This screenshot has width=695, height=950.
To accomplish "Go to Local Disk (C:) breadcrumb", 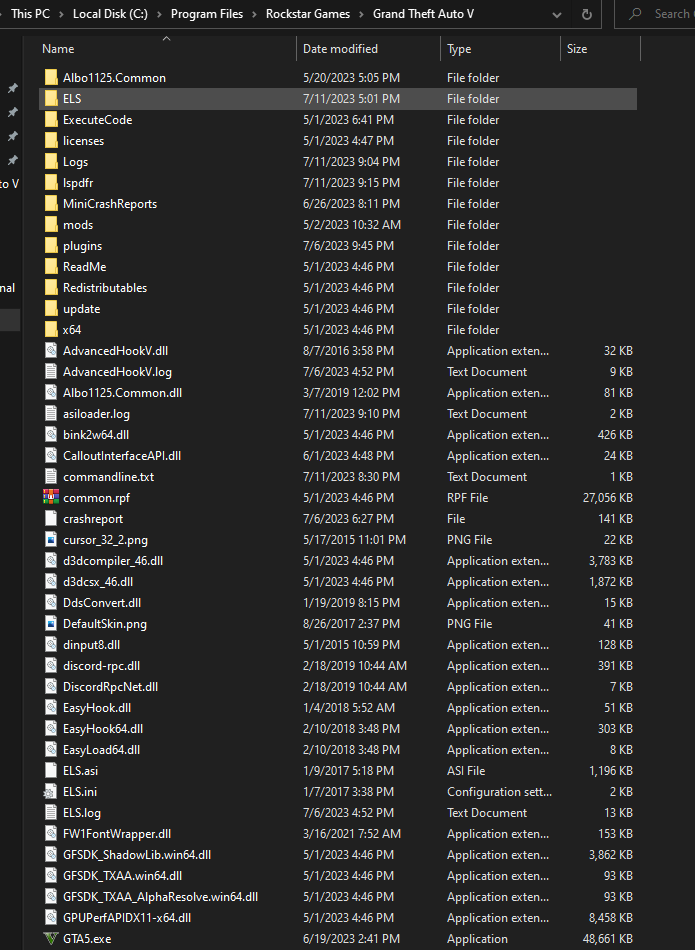I will pos(110,13).
